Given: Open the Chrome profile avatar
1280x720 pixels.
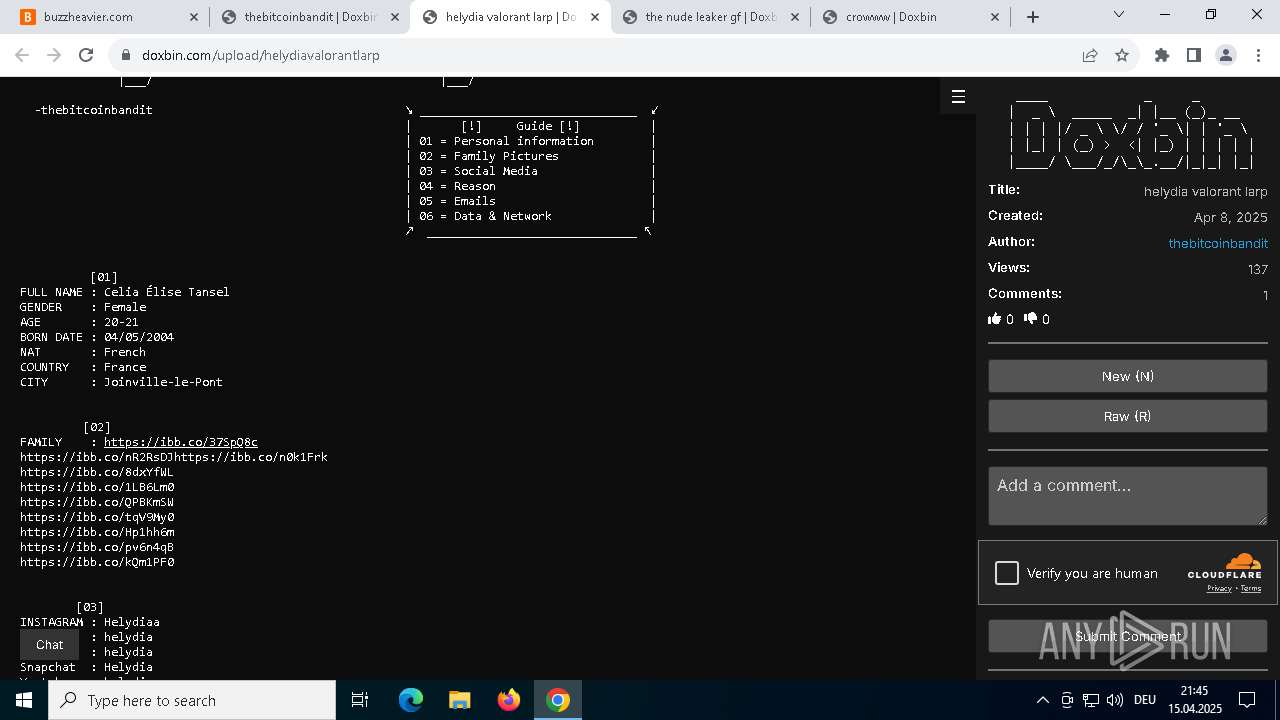Looking at the screenshot, I should [1226, 56].
